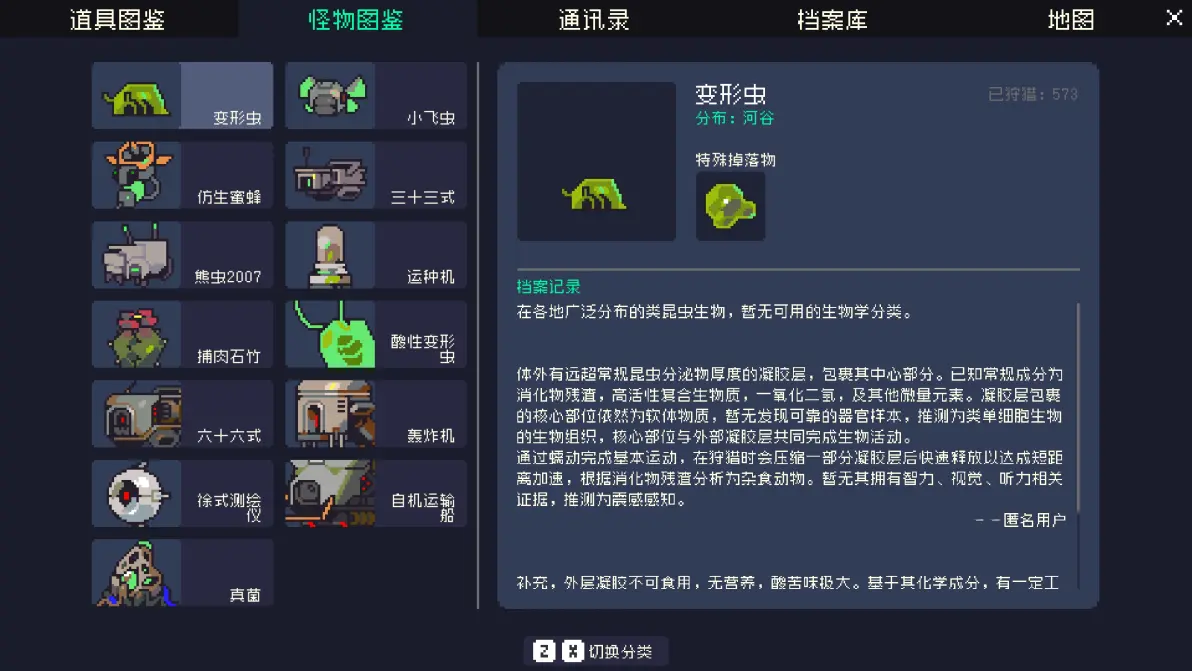This screenshot has width=1192, height=671.
Task: Choose the 三十三式 monster icon
Action: point(331,176)
